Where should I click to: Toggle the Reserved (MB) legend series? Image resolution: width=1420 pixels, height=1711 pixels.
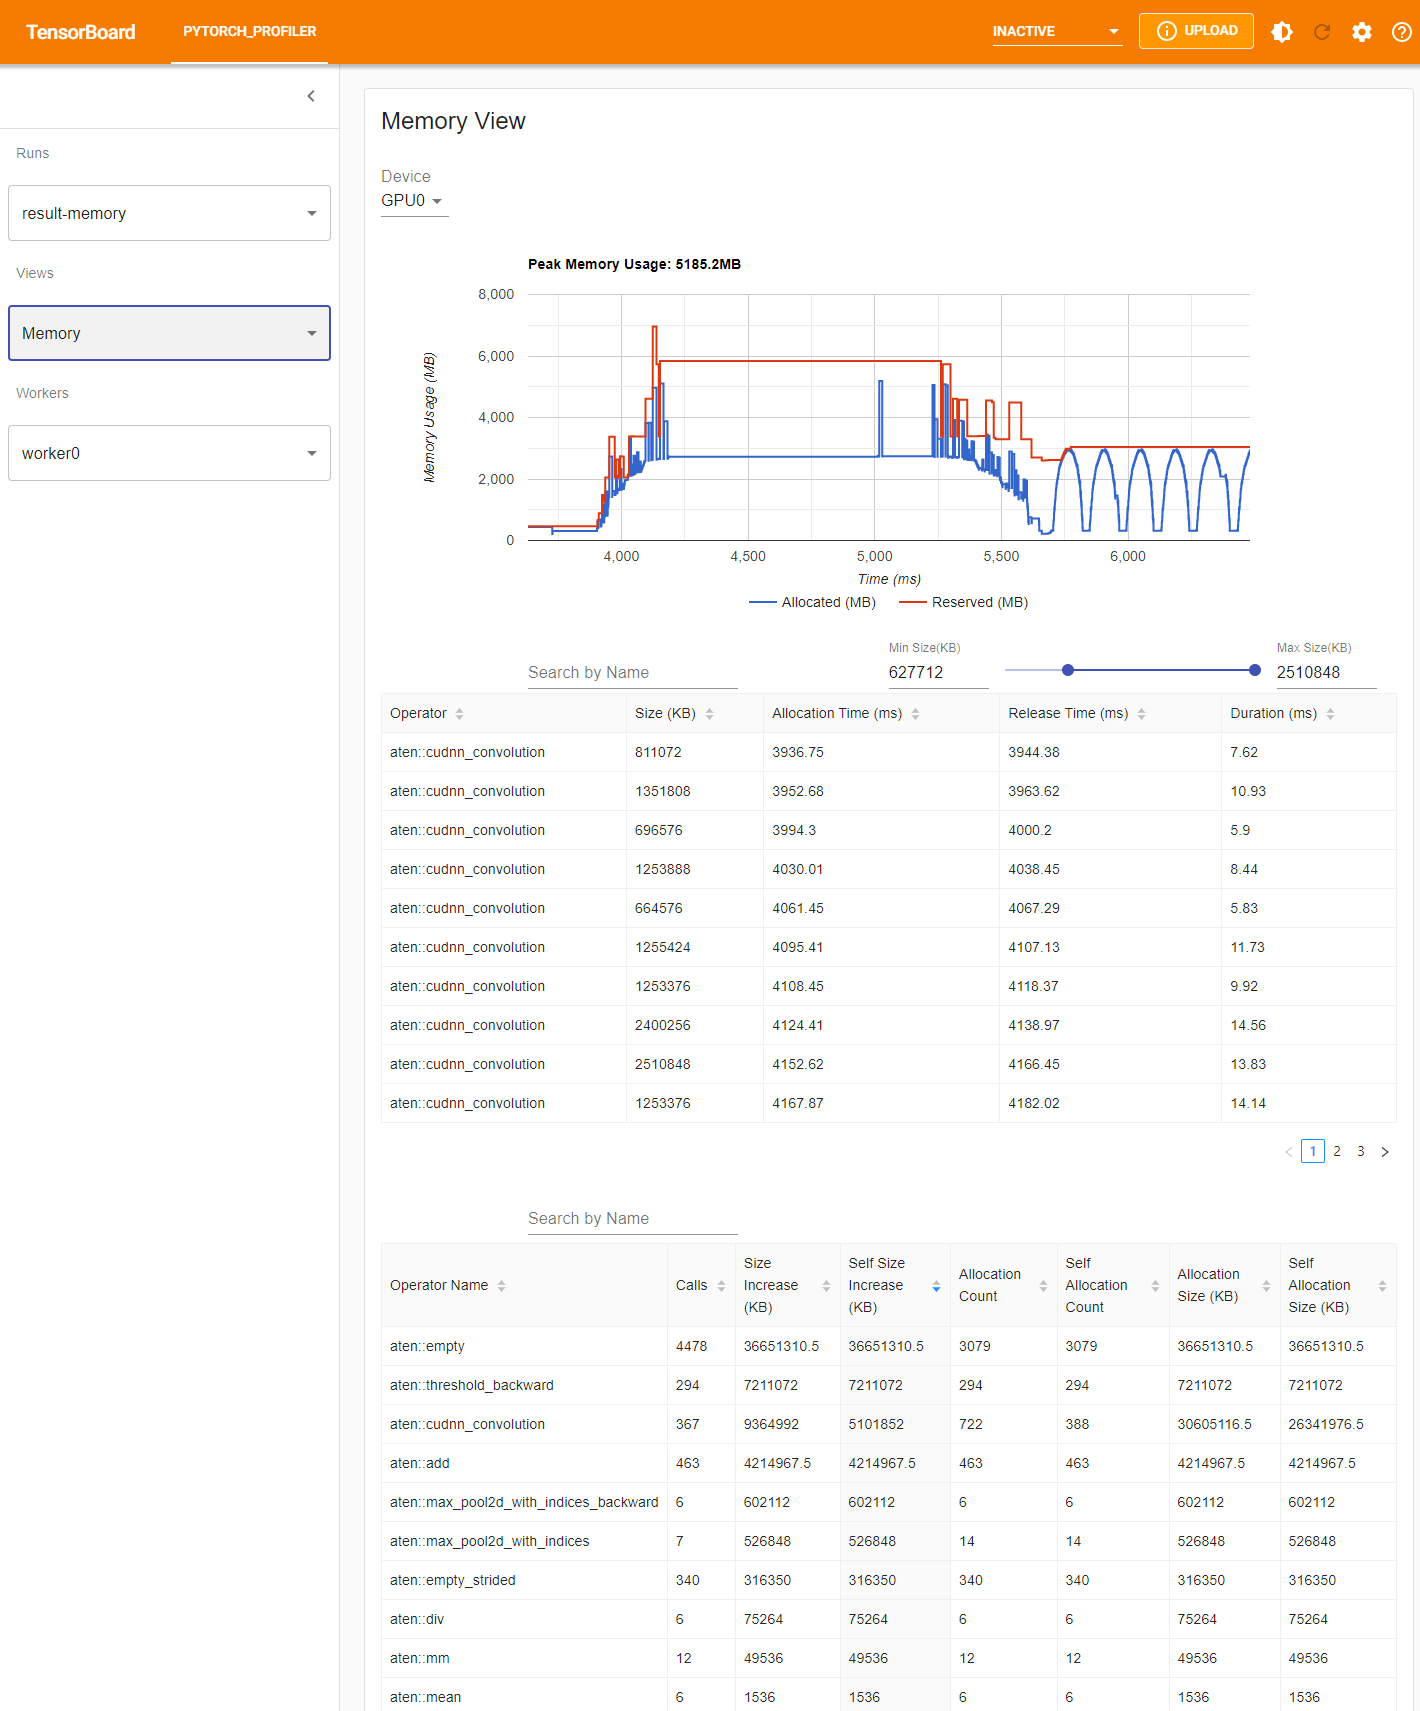click(964, 602)
